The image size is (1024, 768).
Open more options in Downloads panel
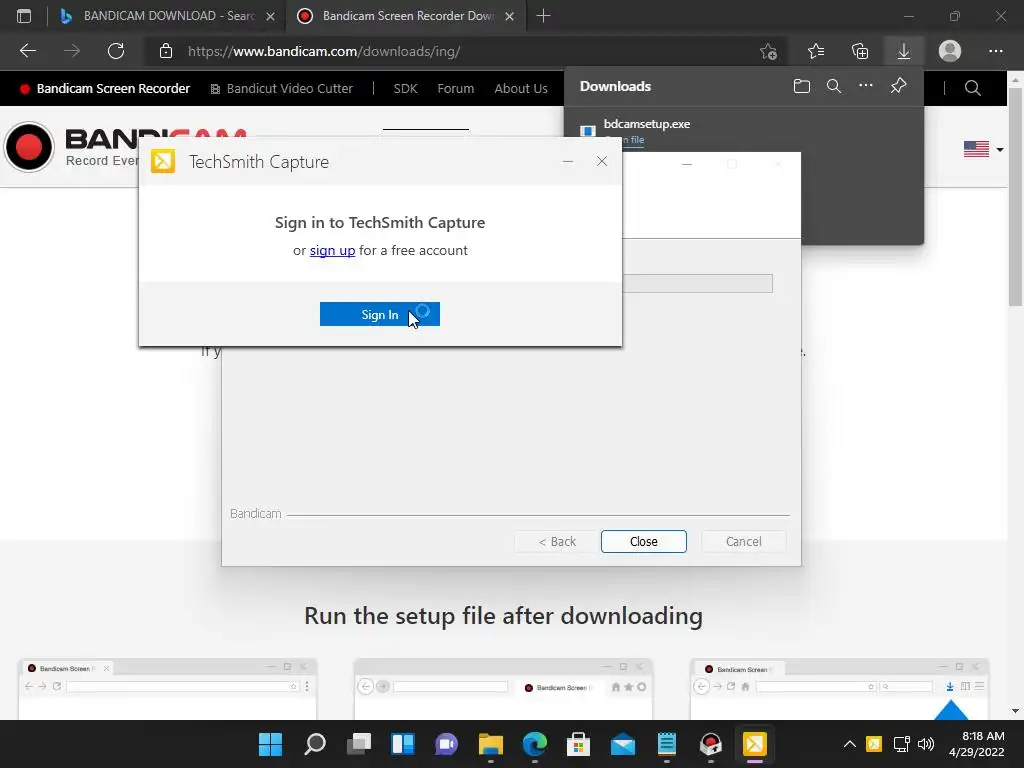pos(865,86)
